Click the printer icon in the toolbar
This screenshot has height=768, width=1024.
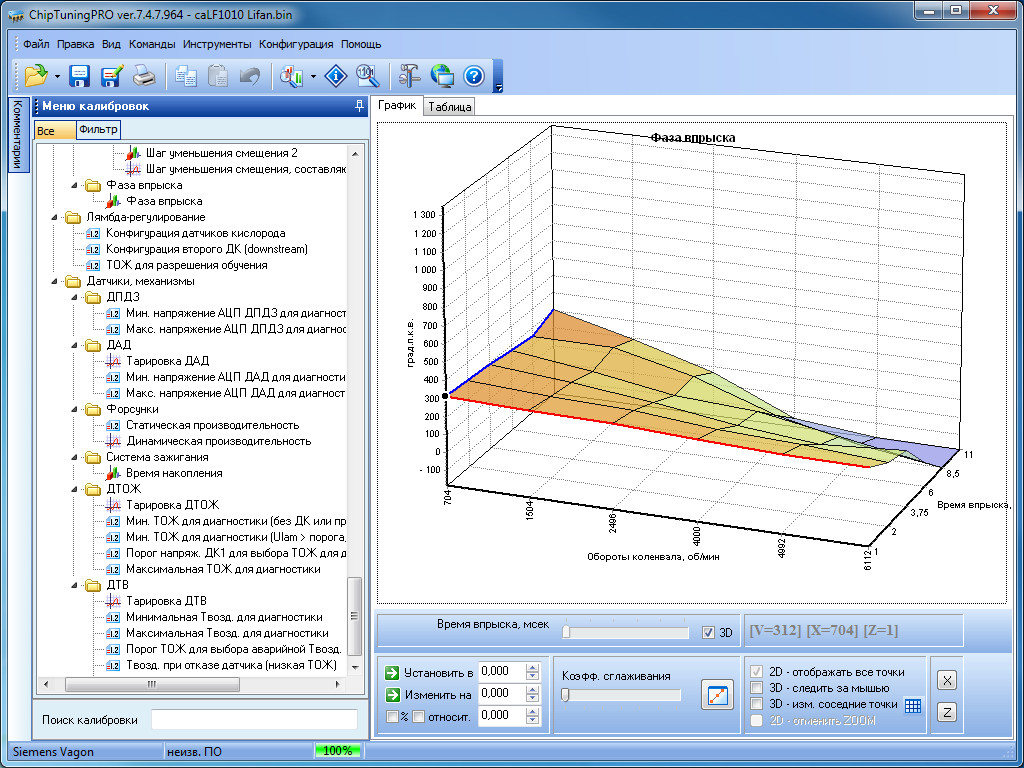click(x=144, y=76)
